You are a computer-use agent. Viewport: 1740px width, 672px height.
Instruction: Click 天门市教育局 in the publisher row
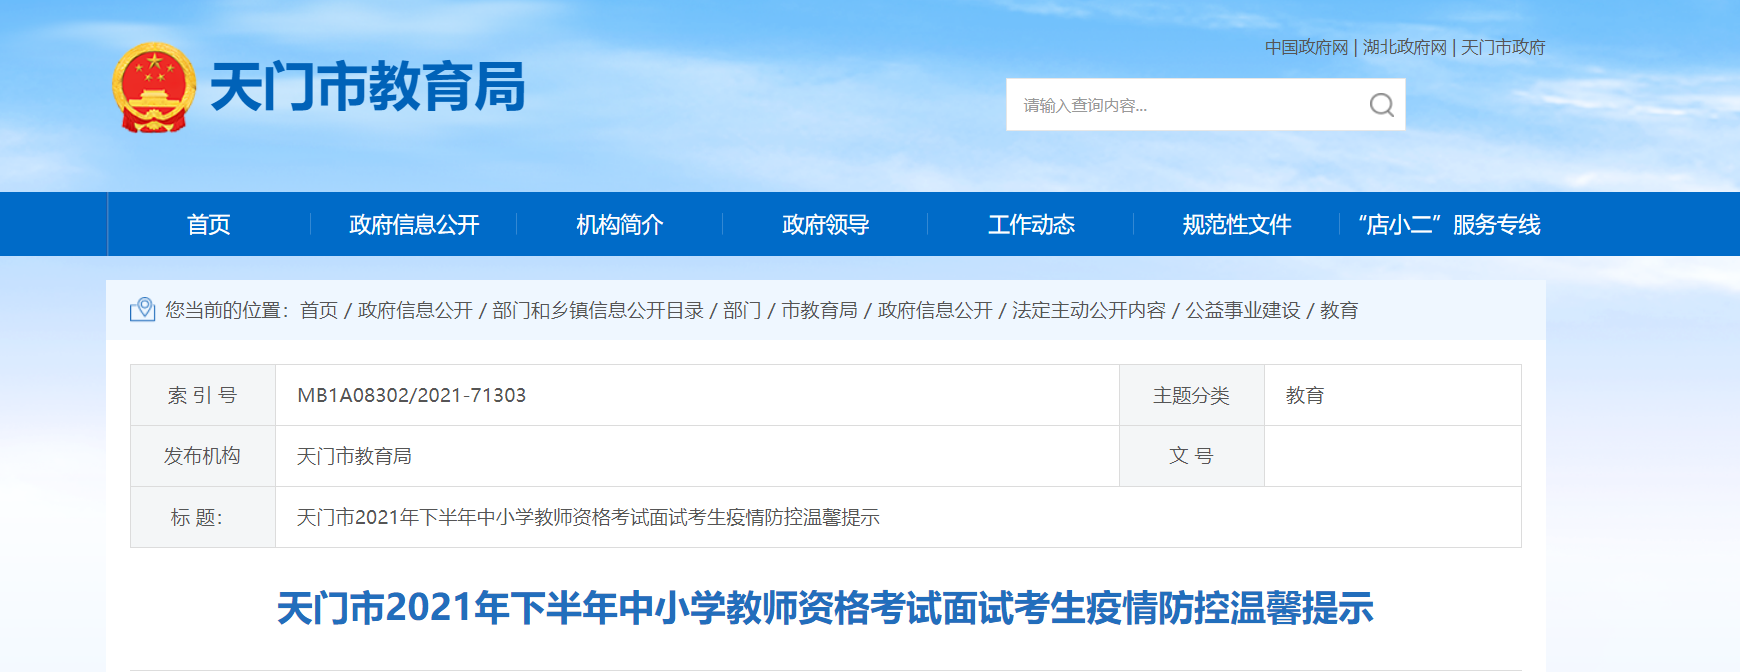[x=354, y=456]
